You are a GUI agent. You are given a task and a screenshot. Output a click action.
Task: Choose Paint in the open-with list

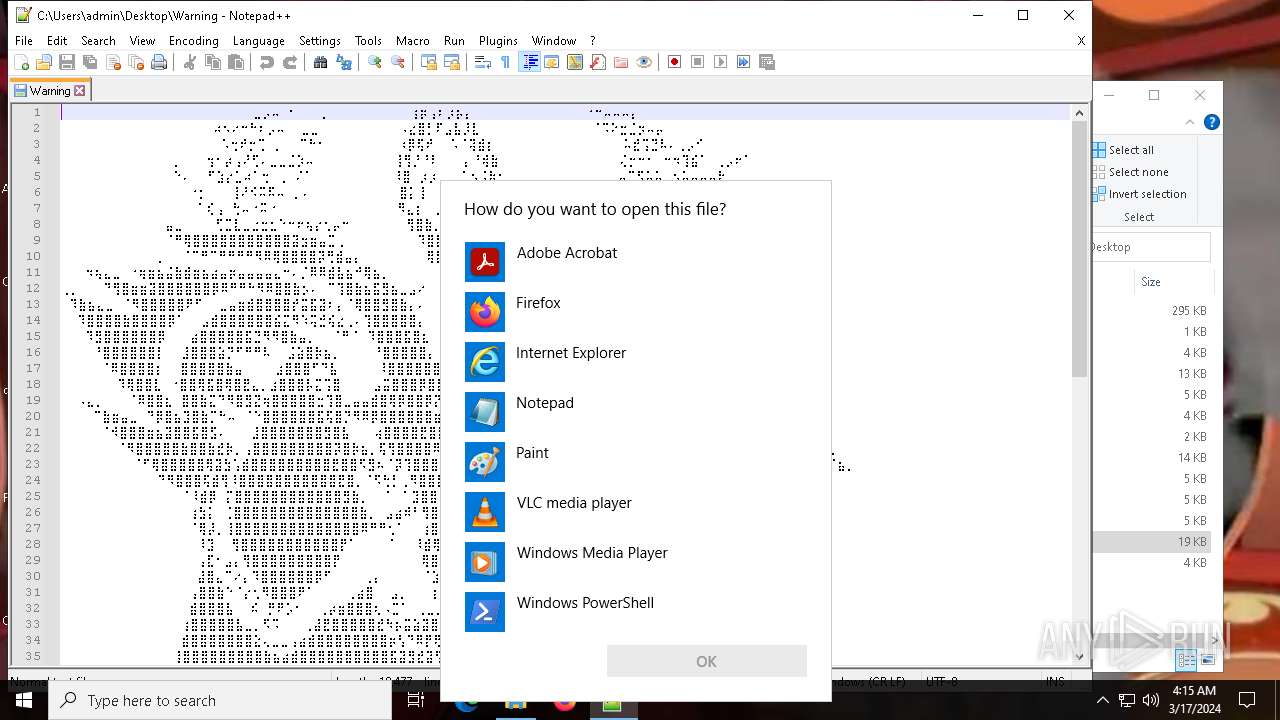click(x=636, y=461)
